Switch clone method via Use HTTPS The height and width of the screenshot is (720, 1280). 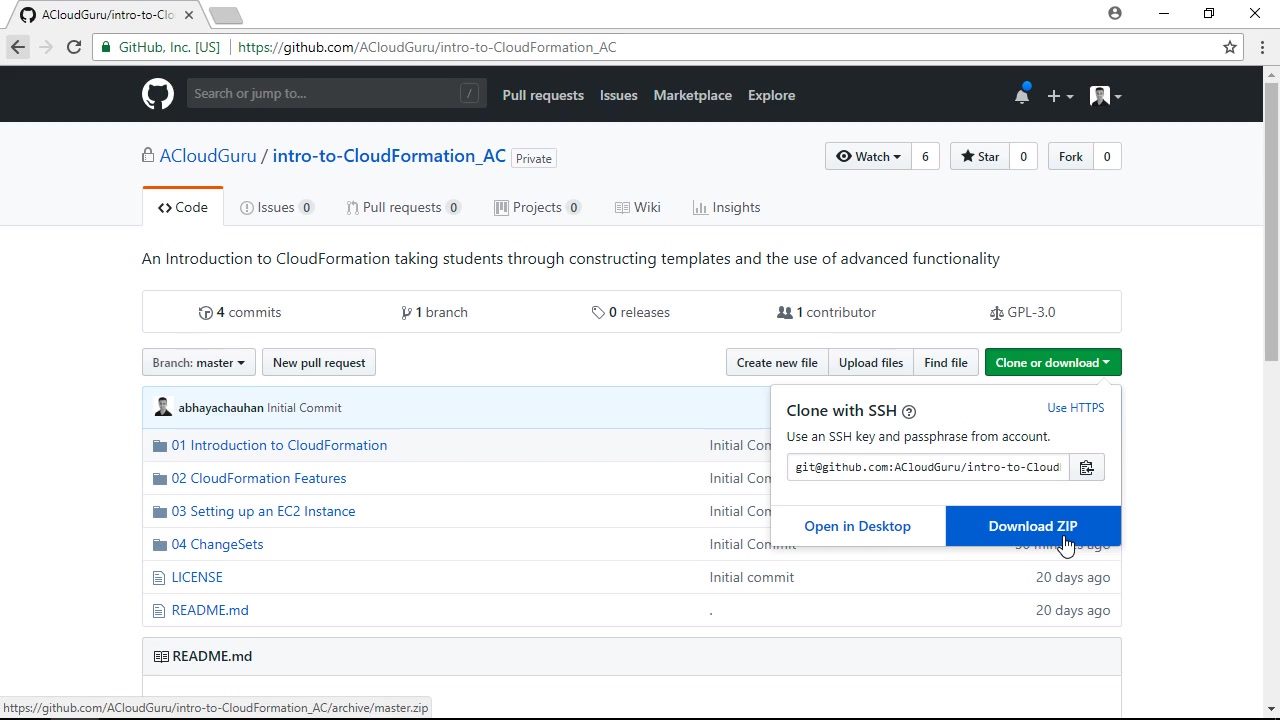[x=1075, y=408]
